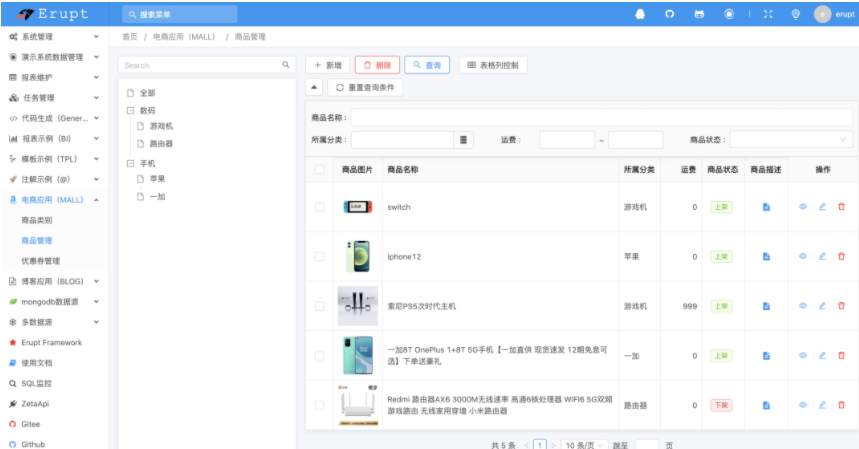The height and width of the screenshot is (449, 859).
Task: Open the GitHub icon in header
Action: coord(669,14)
